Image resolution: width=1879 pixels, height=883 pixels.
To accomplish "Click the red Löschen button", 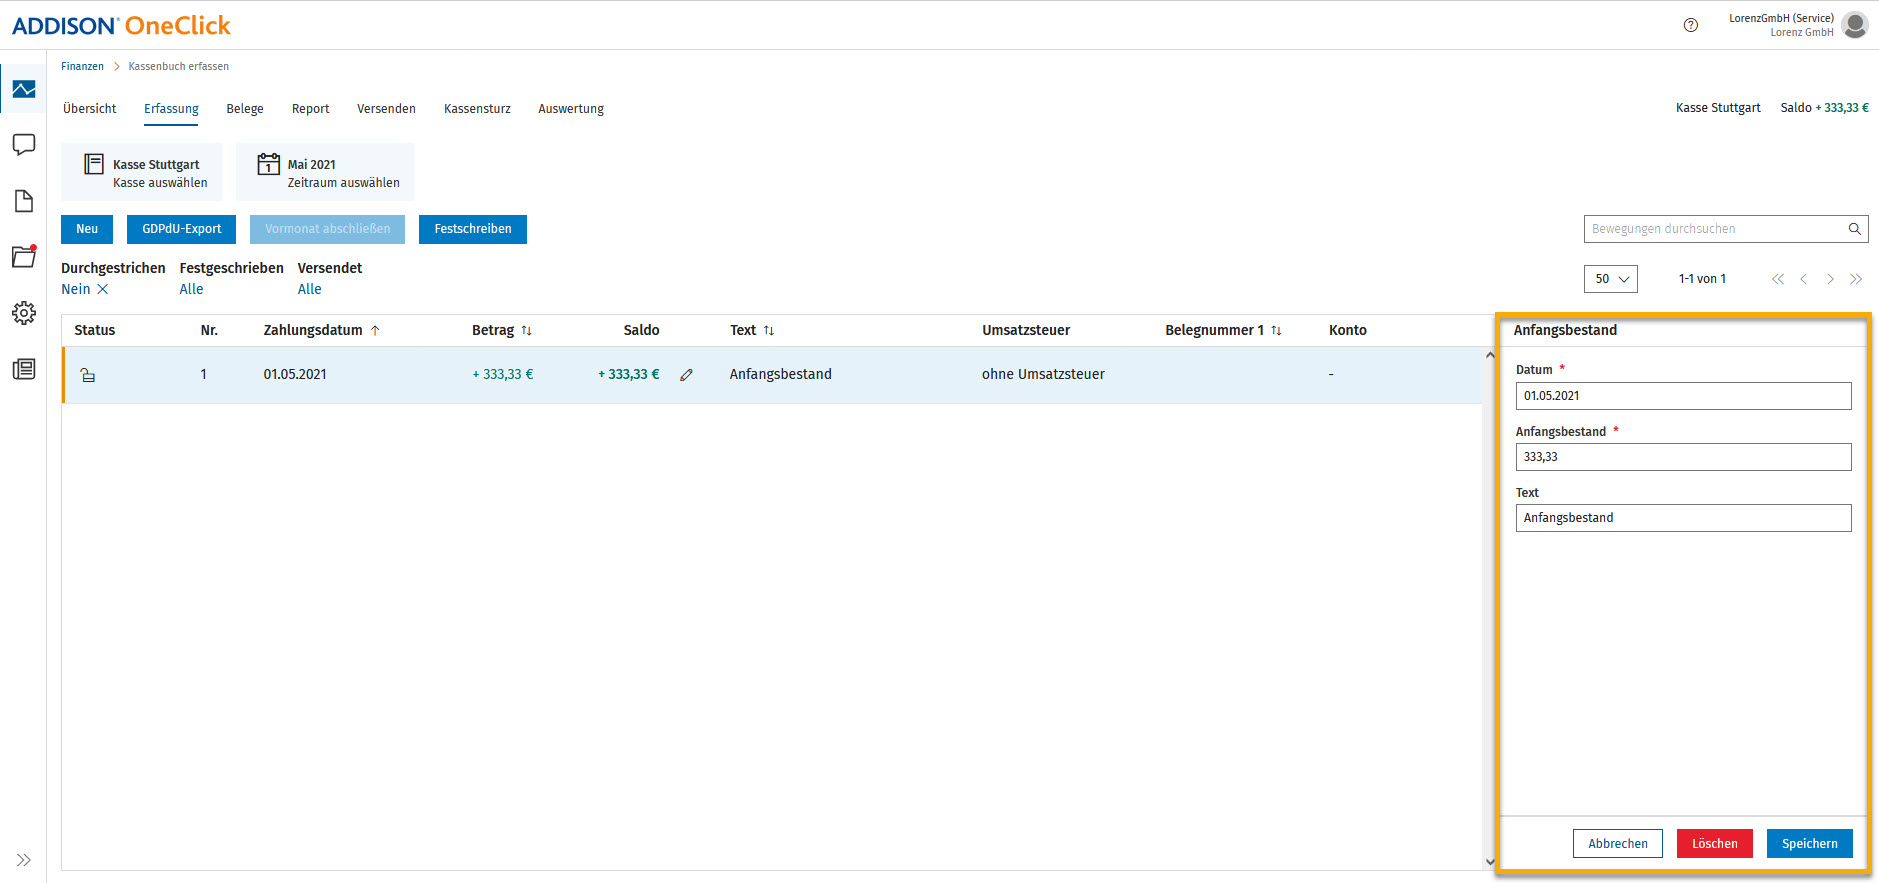I will pyautogui.click(x=1715, y=844).
